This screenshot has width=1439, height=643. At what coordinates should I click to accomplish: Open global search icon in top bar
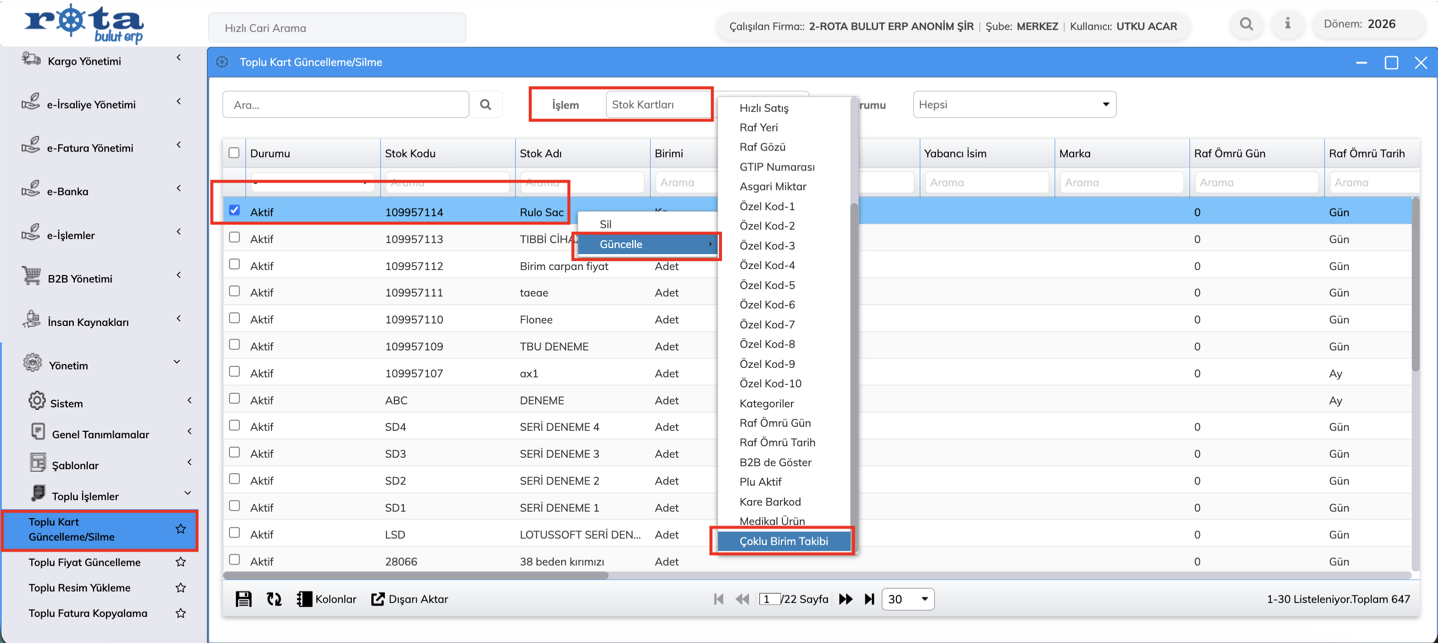(x=1246, y=25)
